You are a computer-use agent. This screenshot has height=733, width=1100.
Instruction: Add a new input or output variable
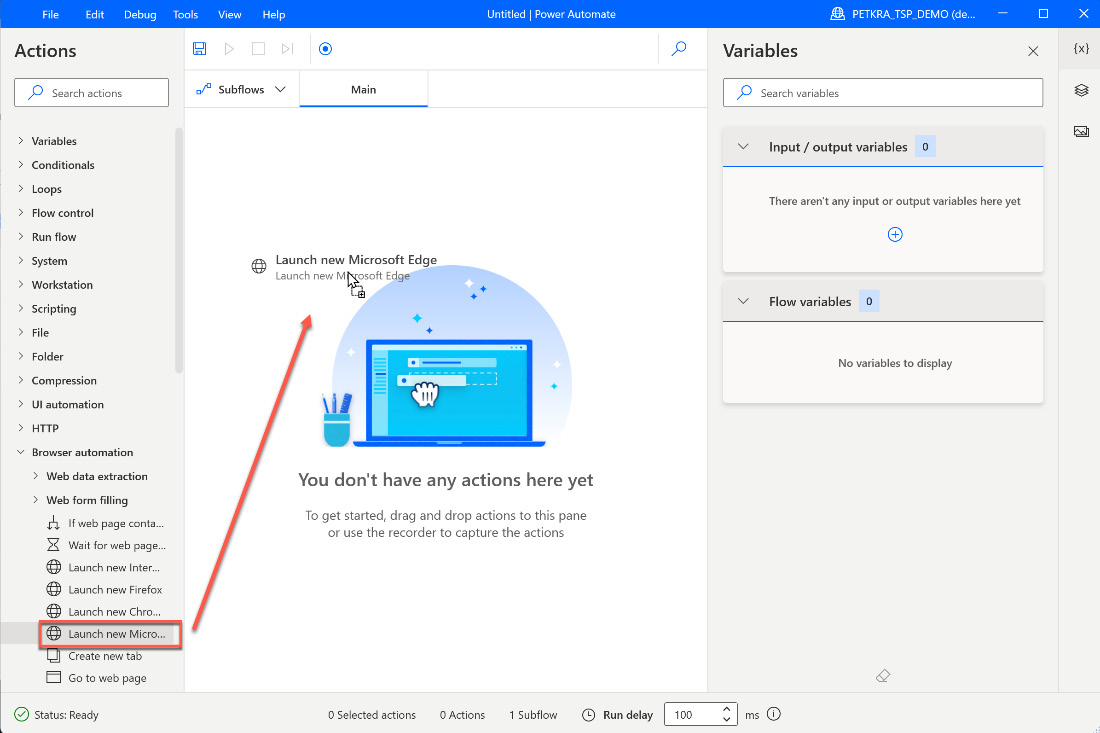tap(894, 234)
